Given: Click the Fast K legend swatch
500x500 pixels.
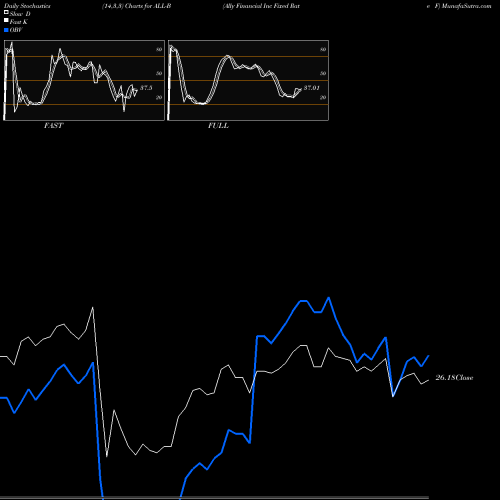Looking at the screenshot, I should [6, 21].
